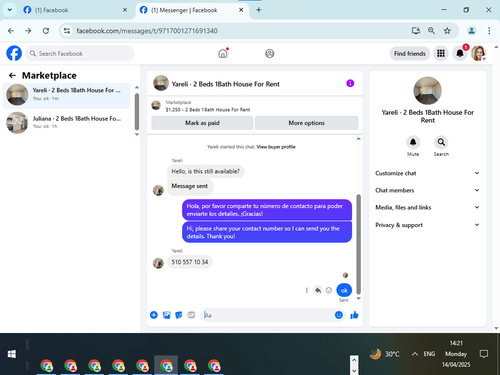This screenshot has height=375, width=500.
Task: Expand Chat members section
Action: [427, 190]
